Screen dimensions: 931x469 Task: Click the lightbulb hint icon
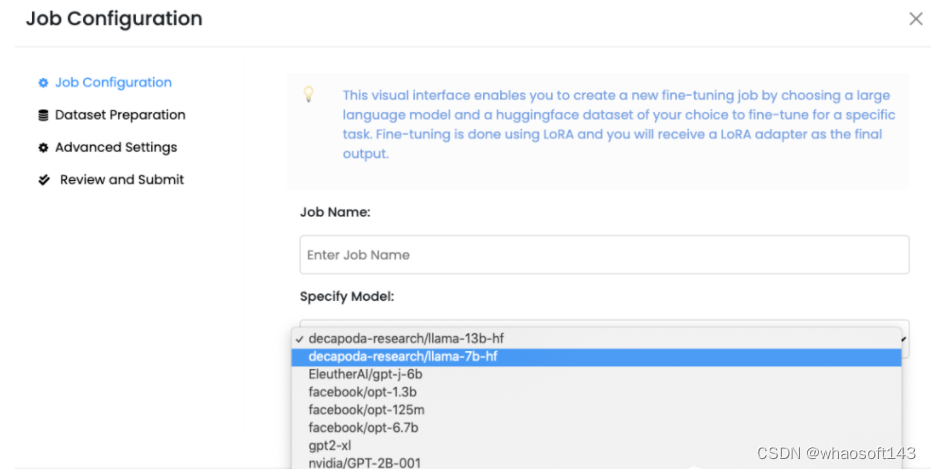pos(309,94)
